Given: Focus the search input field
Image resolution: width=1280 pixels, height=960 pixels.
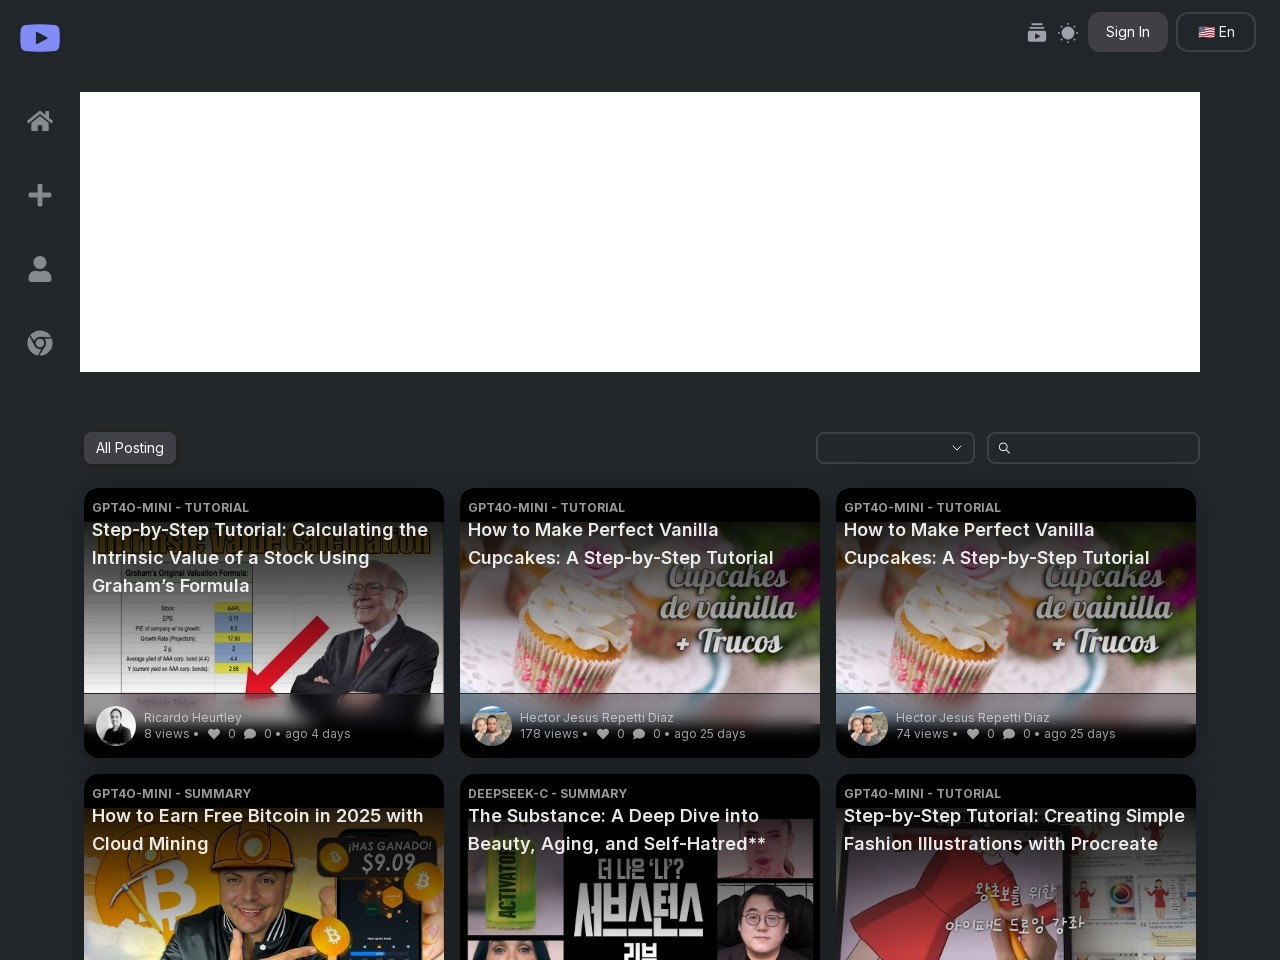Looking at the screenshot, I should [x=1093, y=448].
